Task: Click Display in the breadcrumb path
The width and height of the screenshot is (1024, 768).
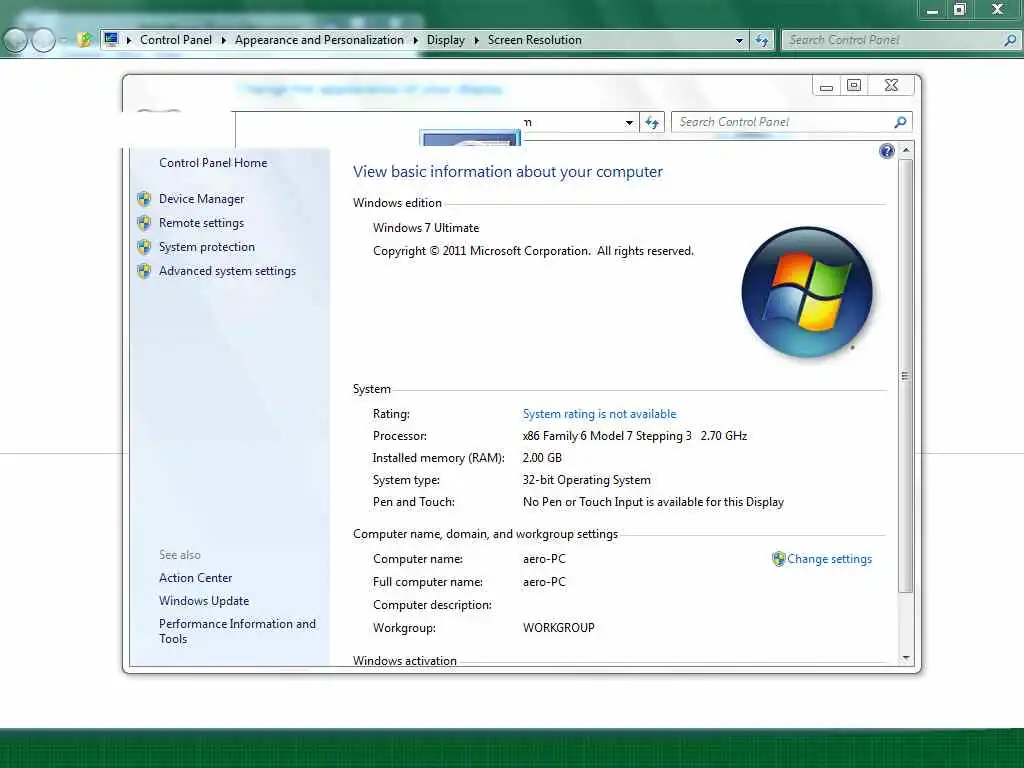Action: tap(446, 40)
